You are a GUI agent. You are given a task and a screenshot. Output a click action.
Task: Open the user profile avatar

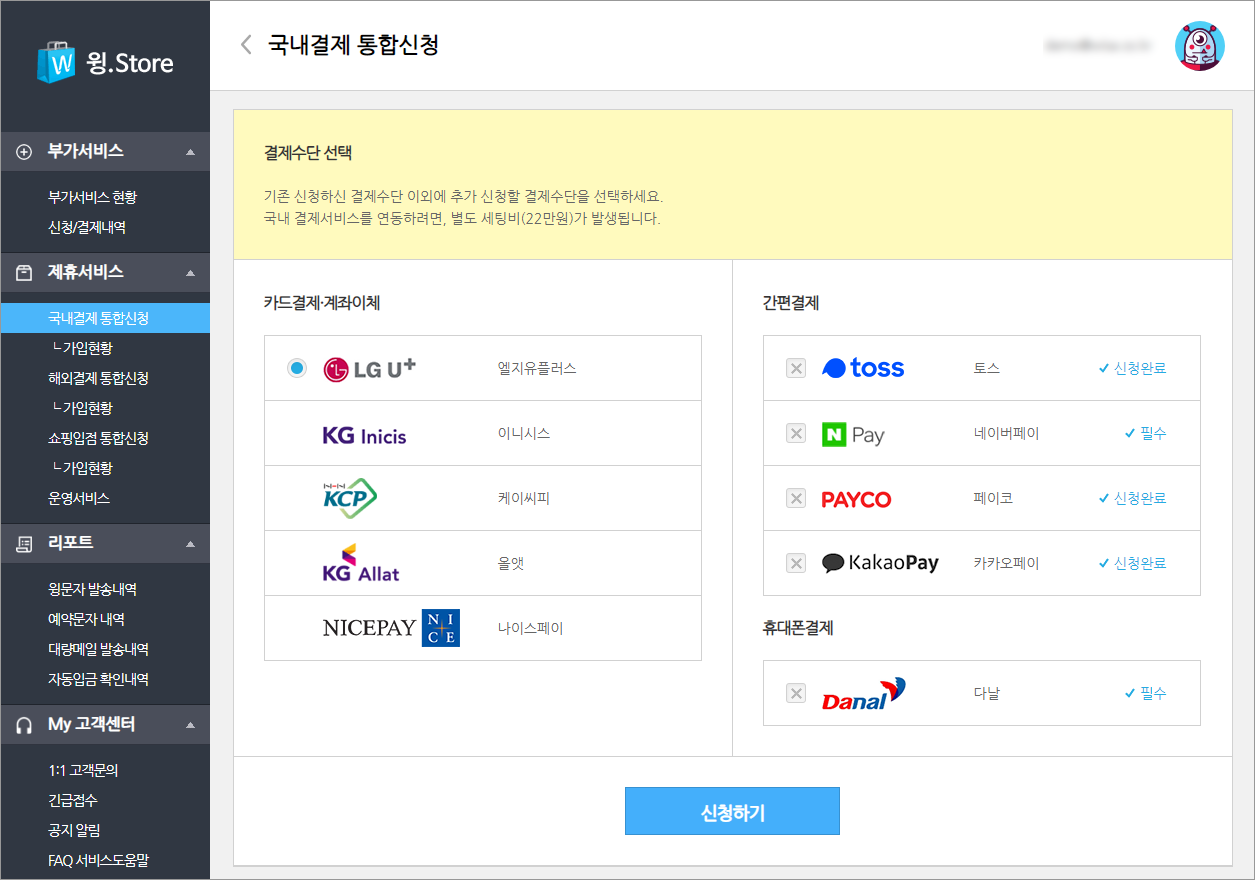1200,45
